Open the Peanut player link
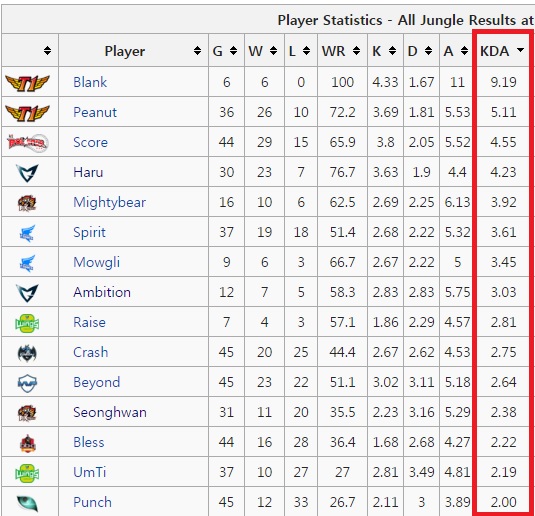This screenshot has height=516, width=535. (95, 112)
